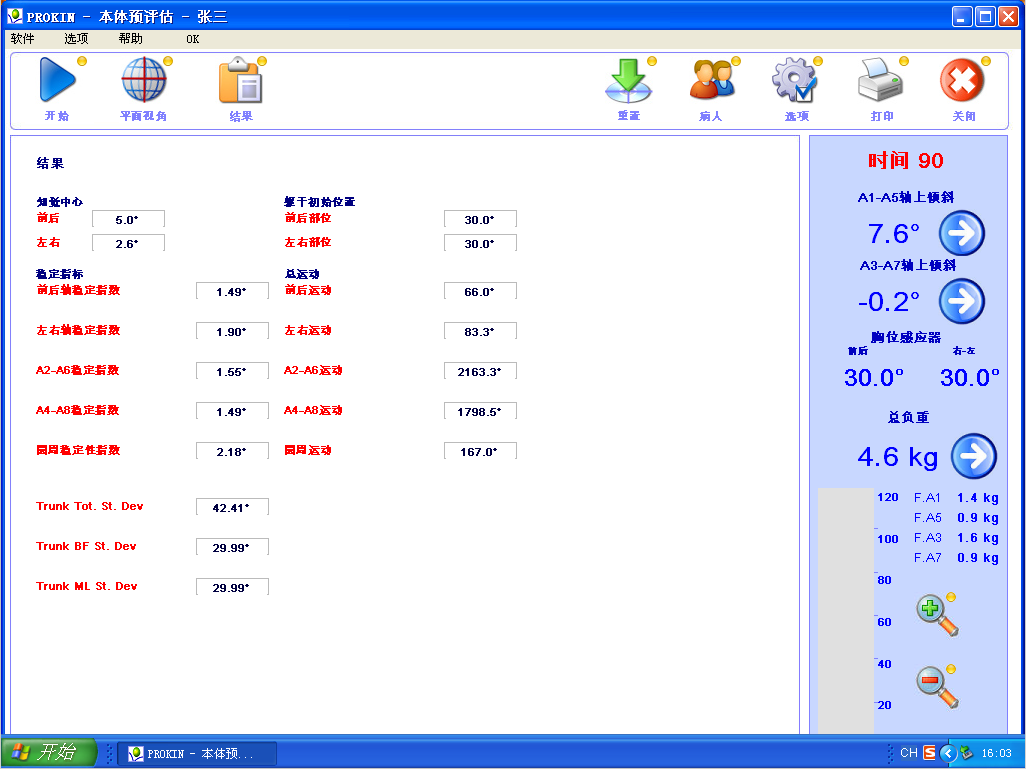Screen dimensions: 1026x769
Task: Click the 167.0° circular movement field
Action: pyautogui.click(x=480, y=451)
